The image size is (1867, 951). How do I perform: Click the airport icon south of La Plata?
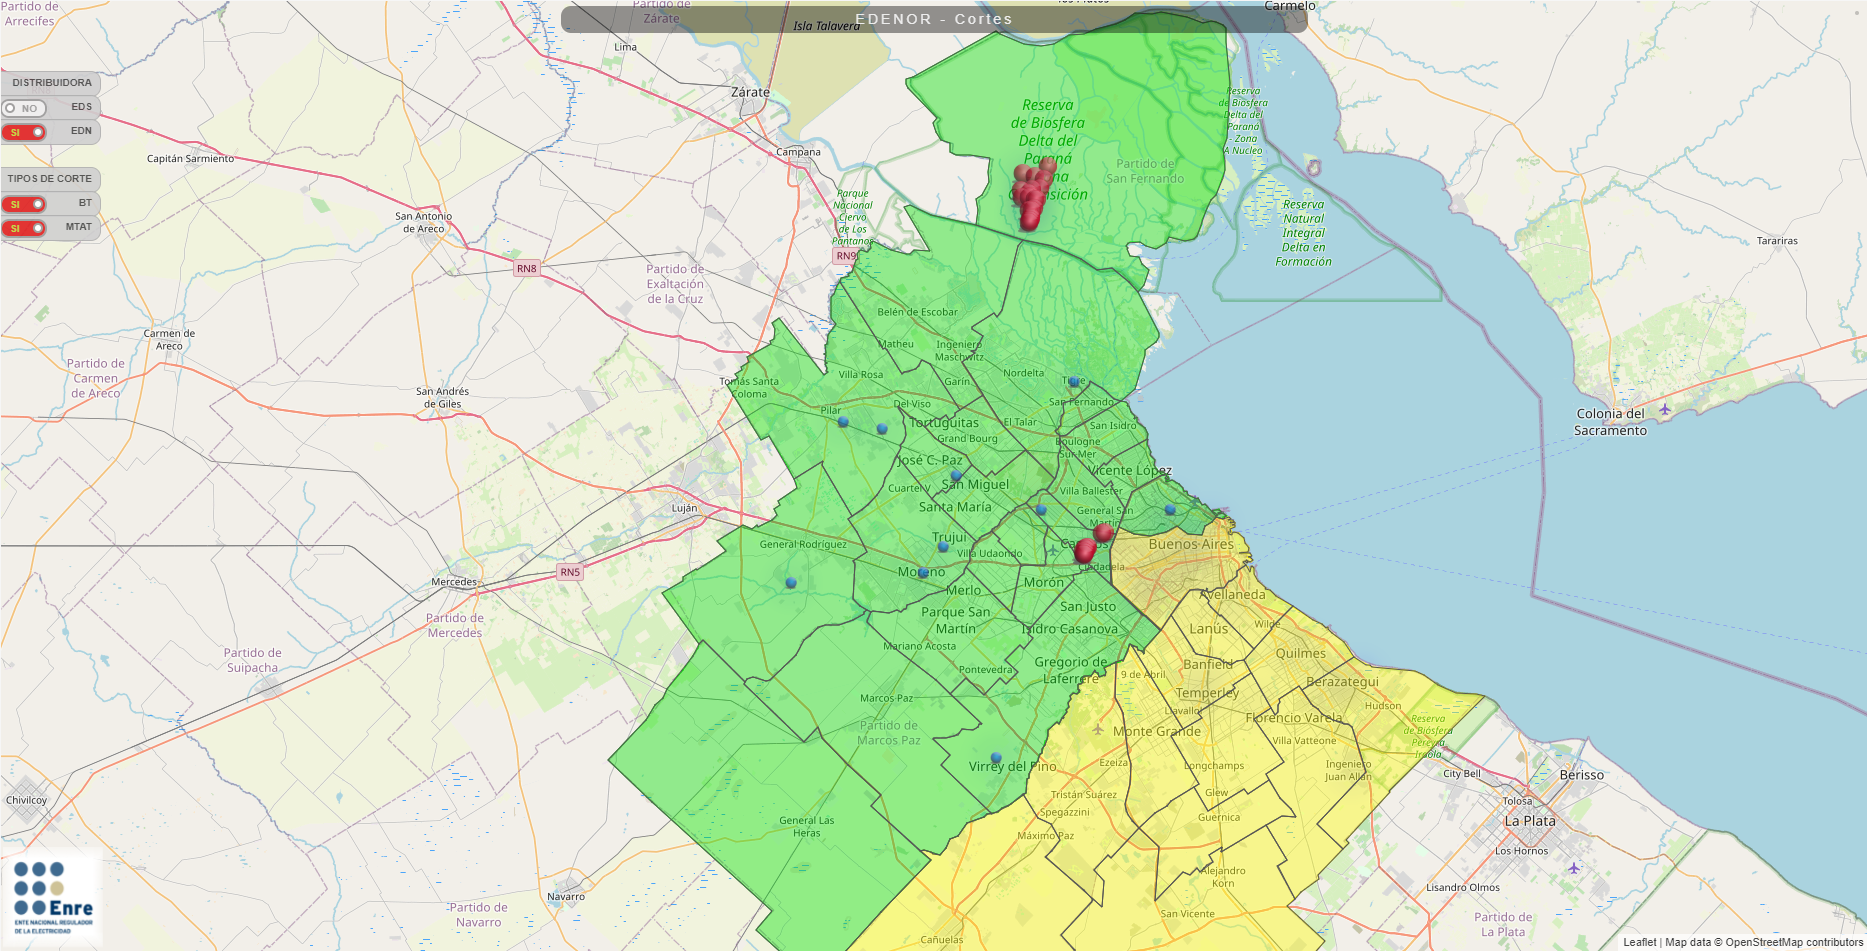pyautogui.click(x=1574, y=867)
